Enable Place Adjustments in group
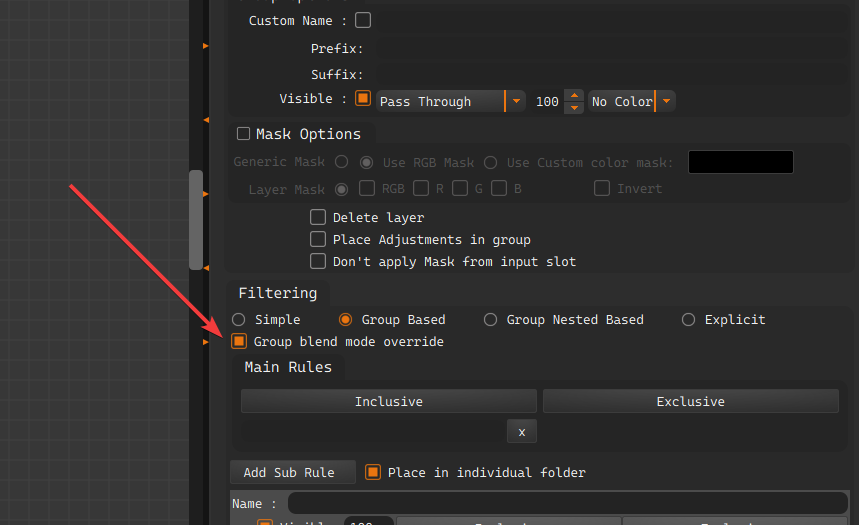This screenshot has height=525, width=859. click(318, 239)
